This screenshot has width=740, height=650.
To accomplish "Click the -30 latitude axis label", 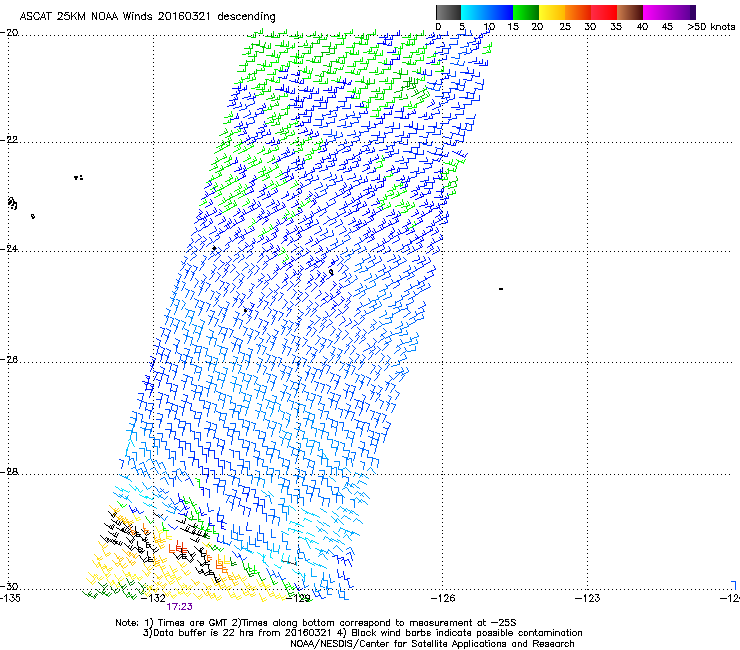I will tap(9, 586).
